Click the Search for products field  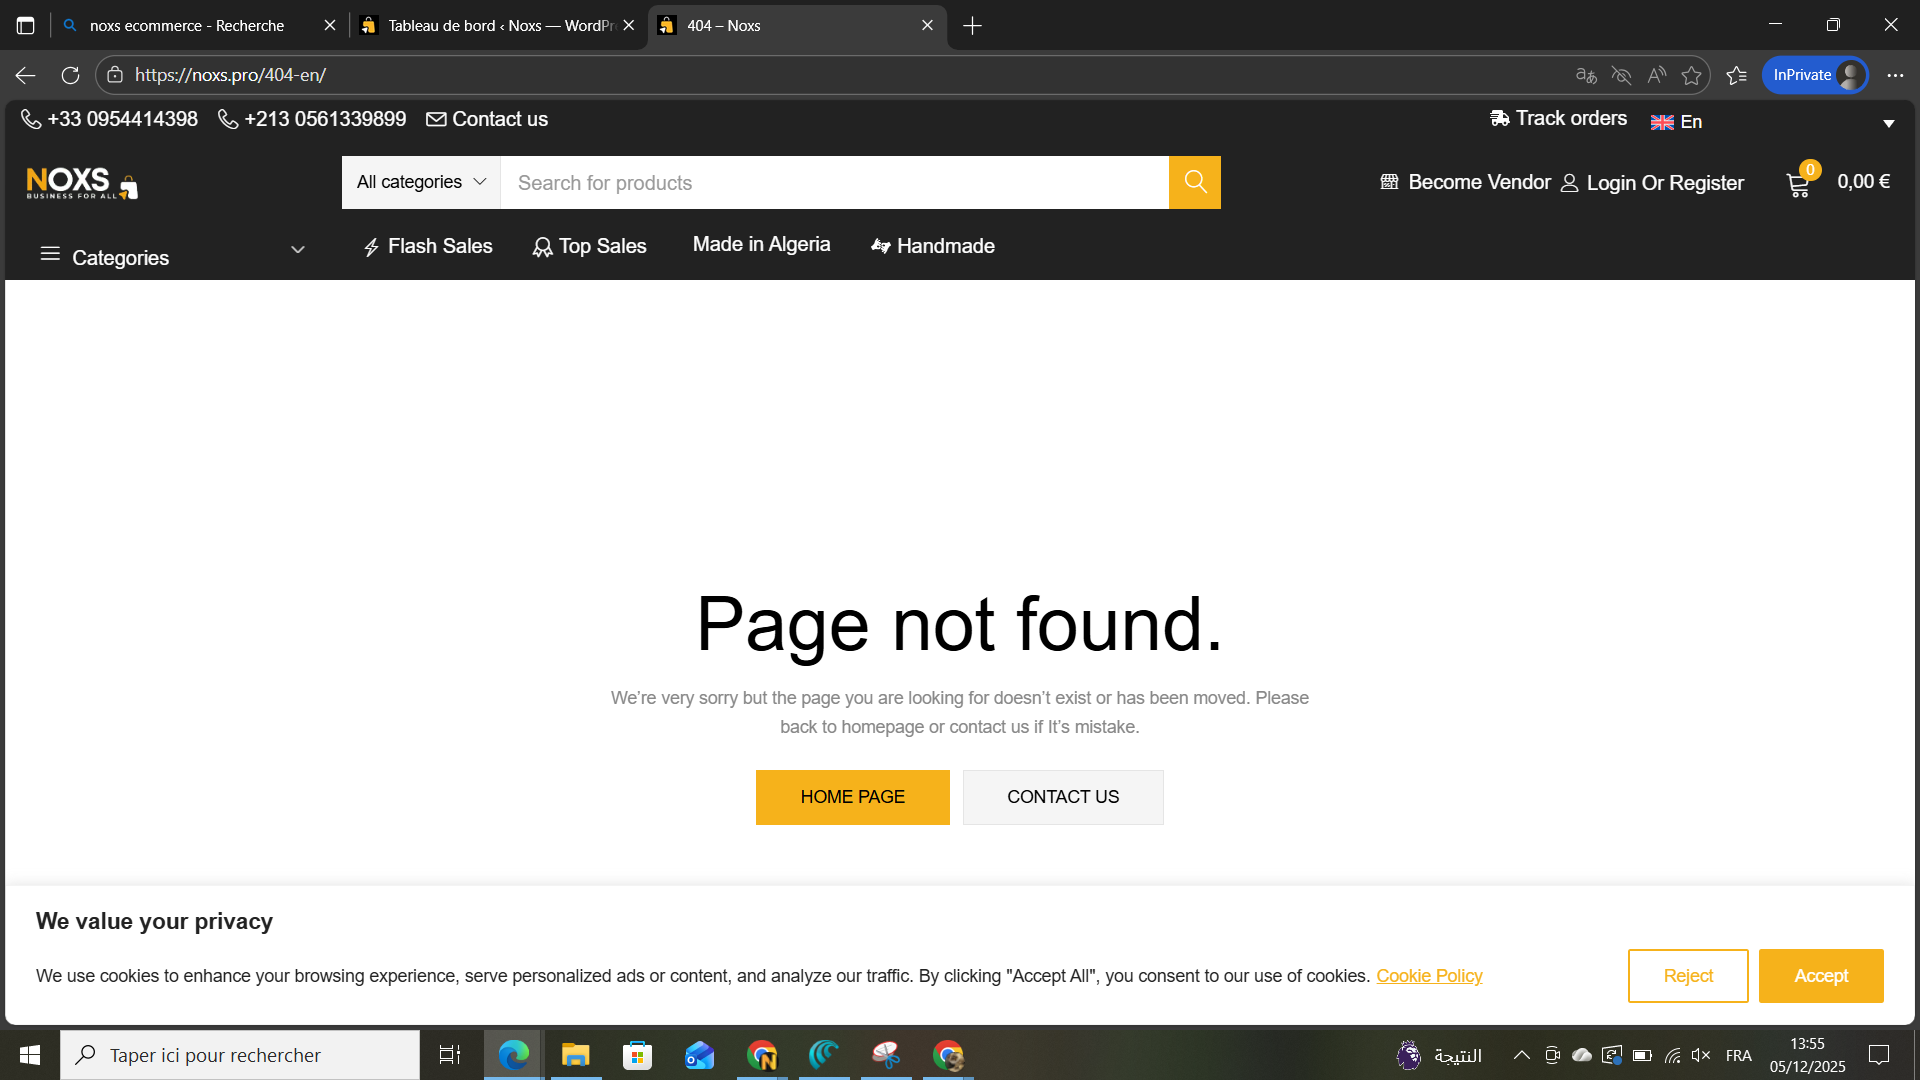(833, 182)
